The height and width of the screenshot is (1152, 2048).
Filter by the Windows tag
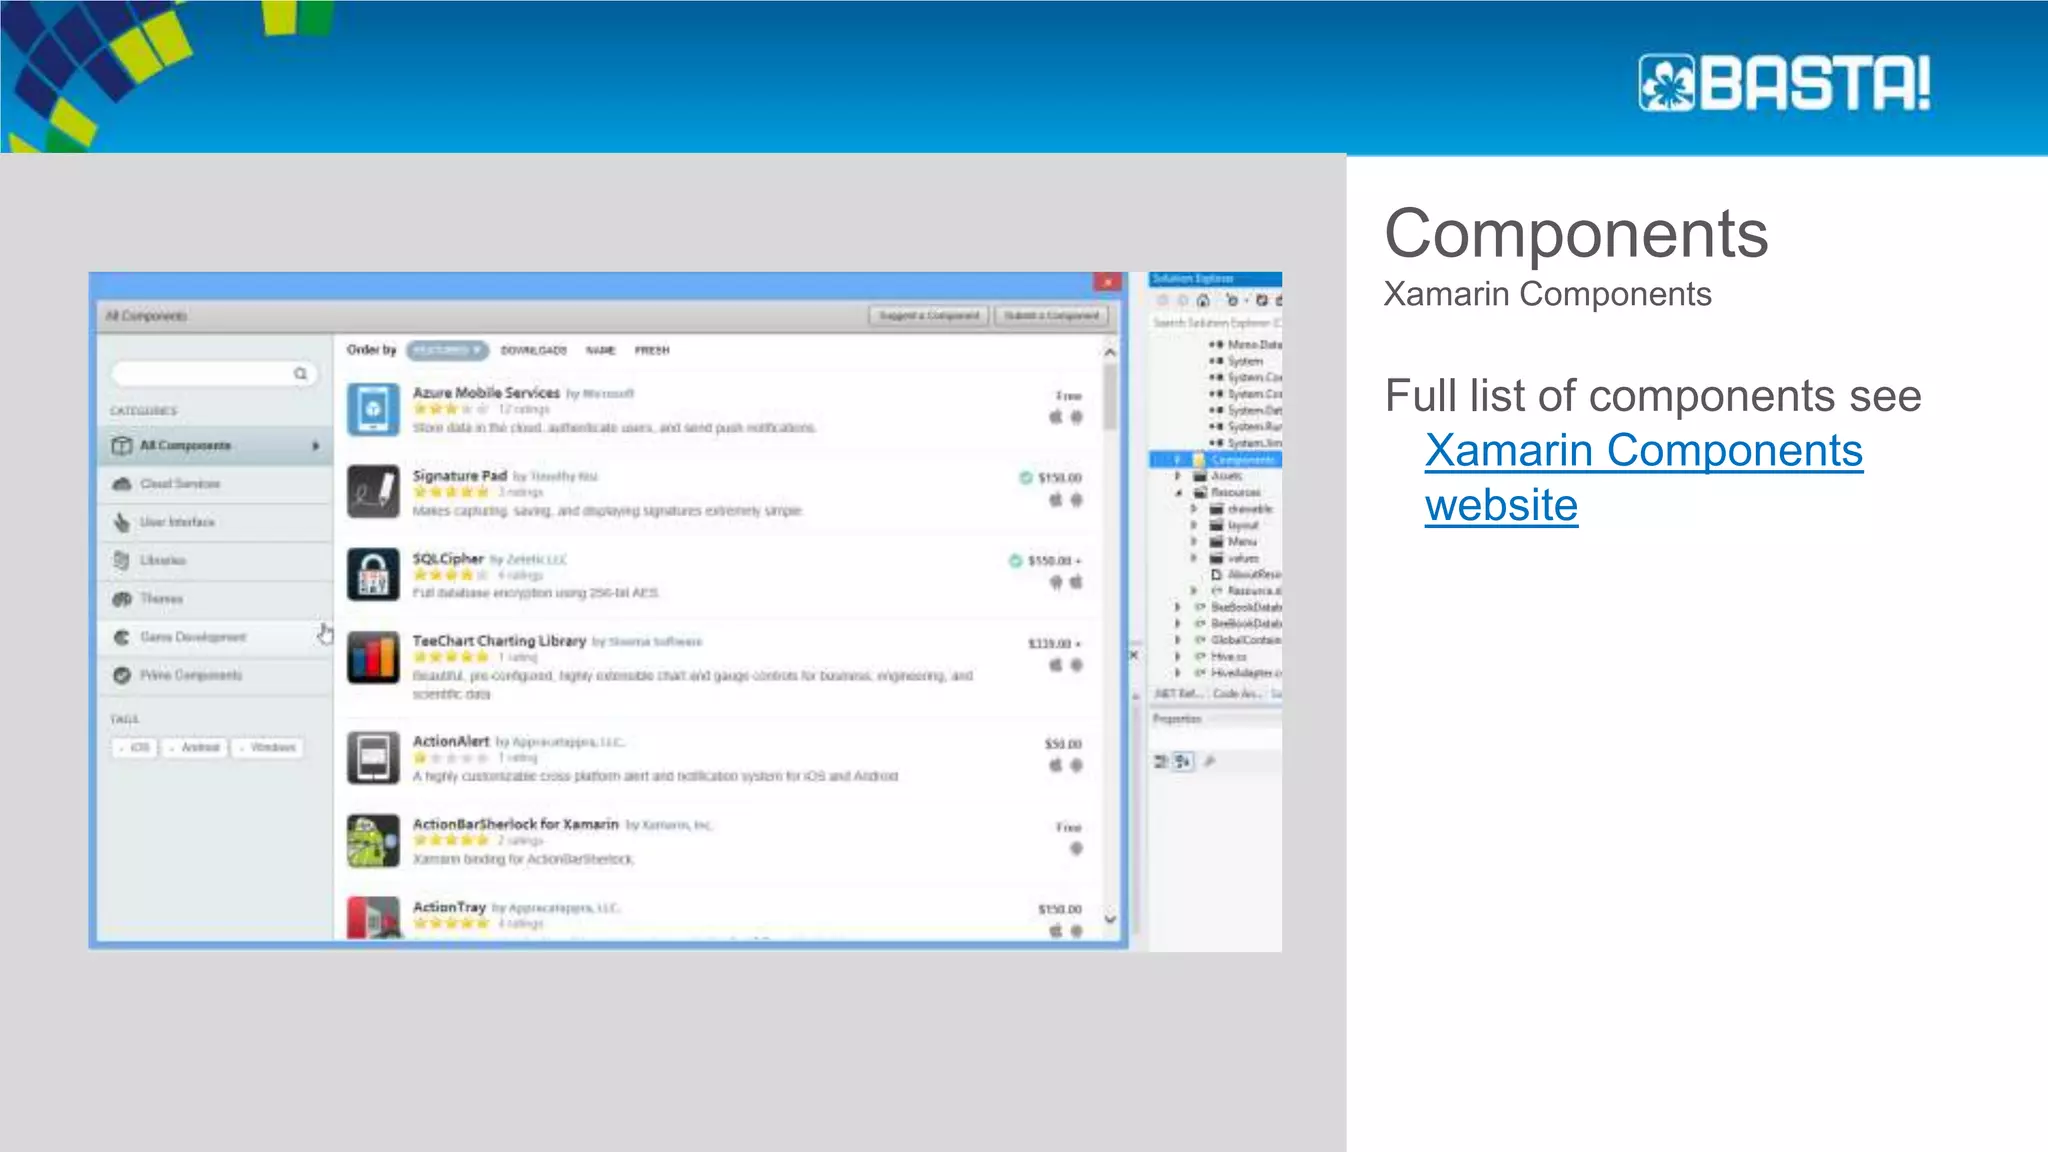pos(267,747)
